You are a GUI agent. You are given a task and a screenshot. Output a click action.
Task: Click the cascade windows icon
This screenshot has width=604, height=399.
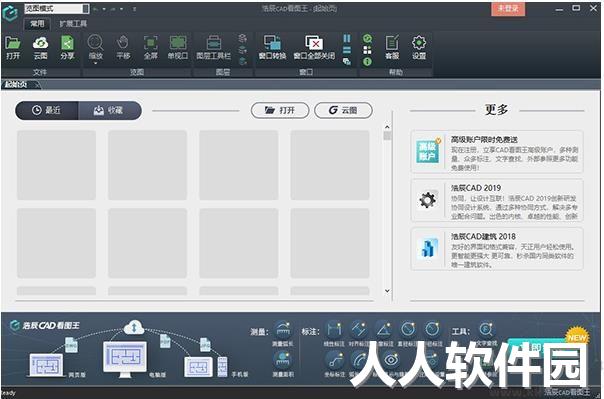pyautogui.click(x=347, y=61)
